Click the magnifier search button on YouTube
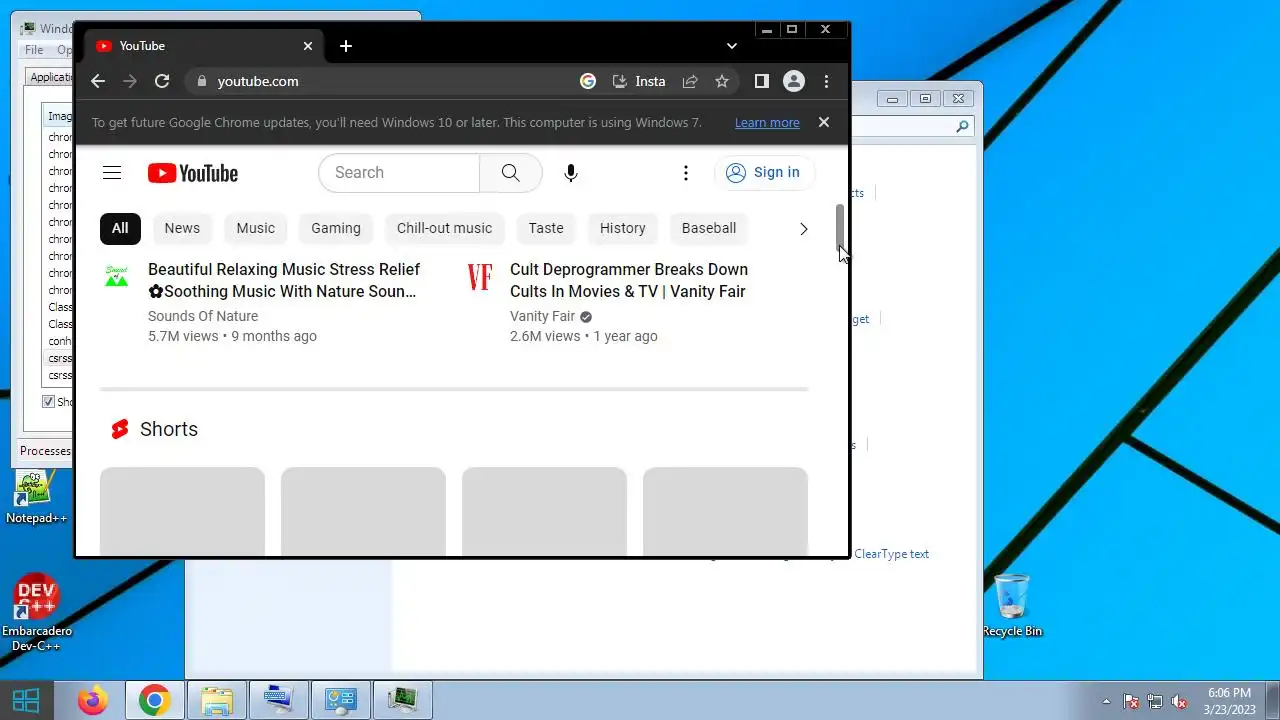 pyautogui.click(x=511, y=173)
